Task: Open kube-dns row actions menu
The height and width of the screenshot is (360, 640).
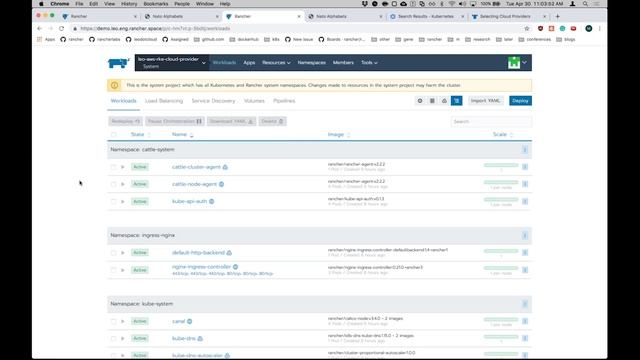Action: click(525, 338)
